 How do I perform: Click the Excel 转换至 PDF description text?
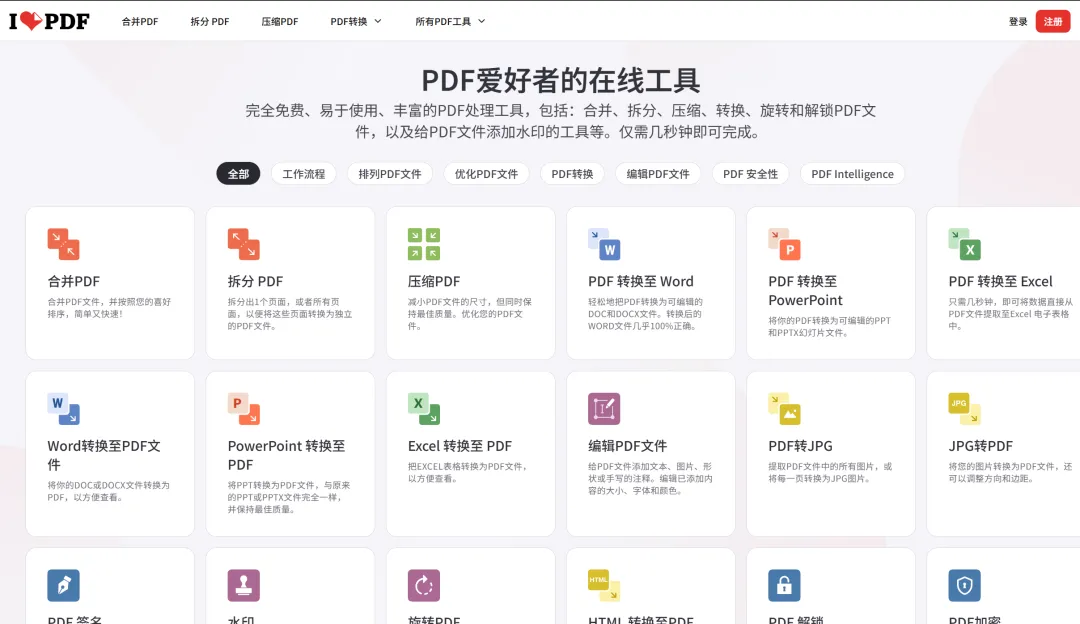(468, 472)
